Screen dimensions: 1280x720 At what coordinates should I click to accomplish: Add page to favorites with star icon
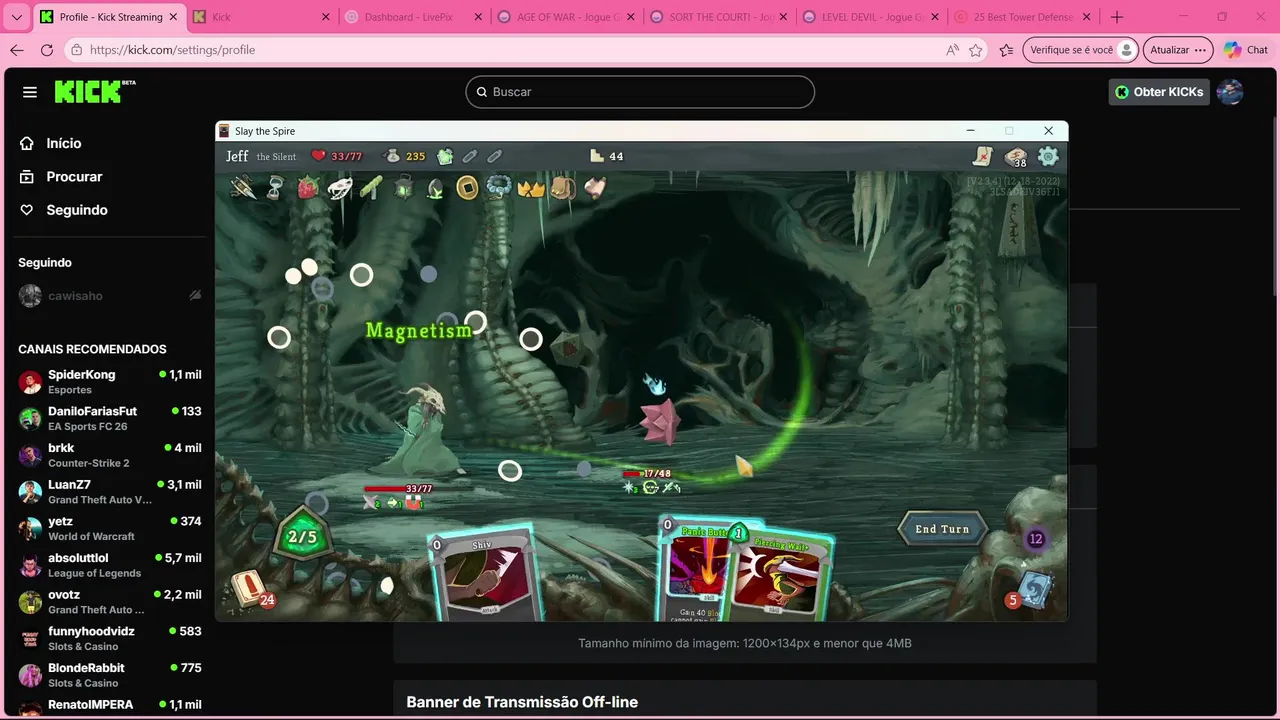click(x=976, y=50)
